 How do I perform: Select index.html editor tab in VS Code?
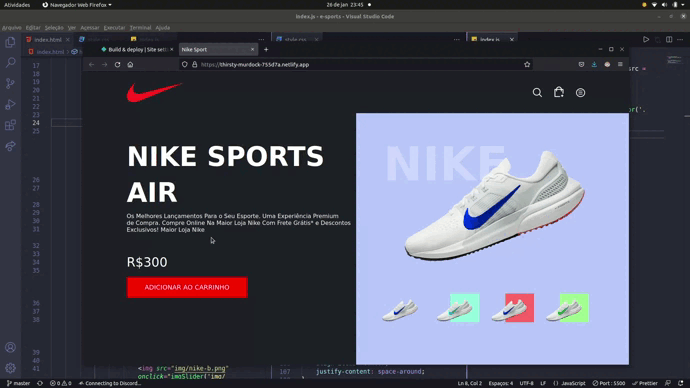pos(48,39)
